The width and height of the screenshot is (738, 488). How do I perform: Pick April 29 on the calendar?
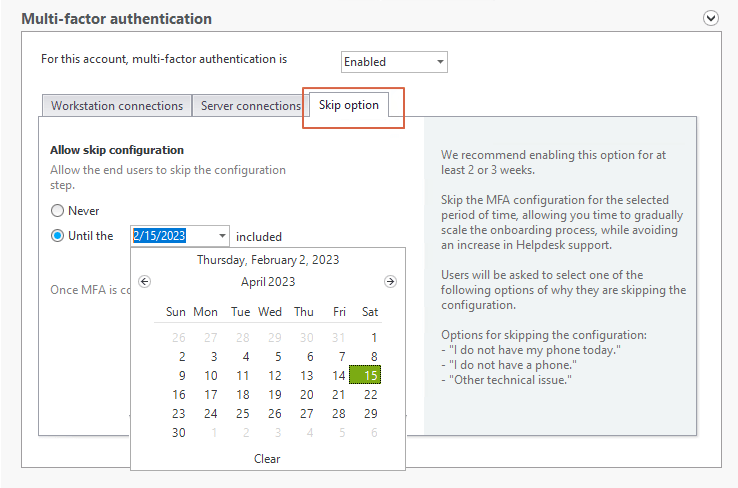(x=370, y=414)
